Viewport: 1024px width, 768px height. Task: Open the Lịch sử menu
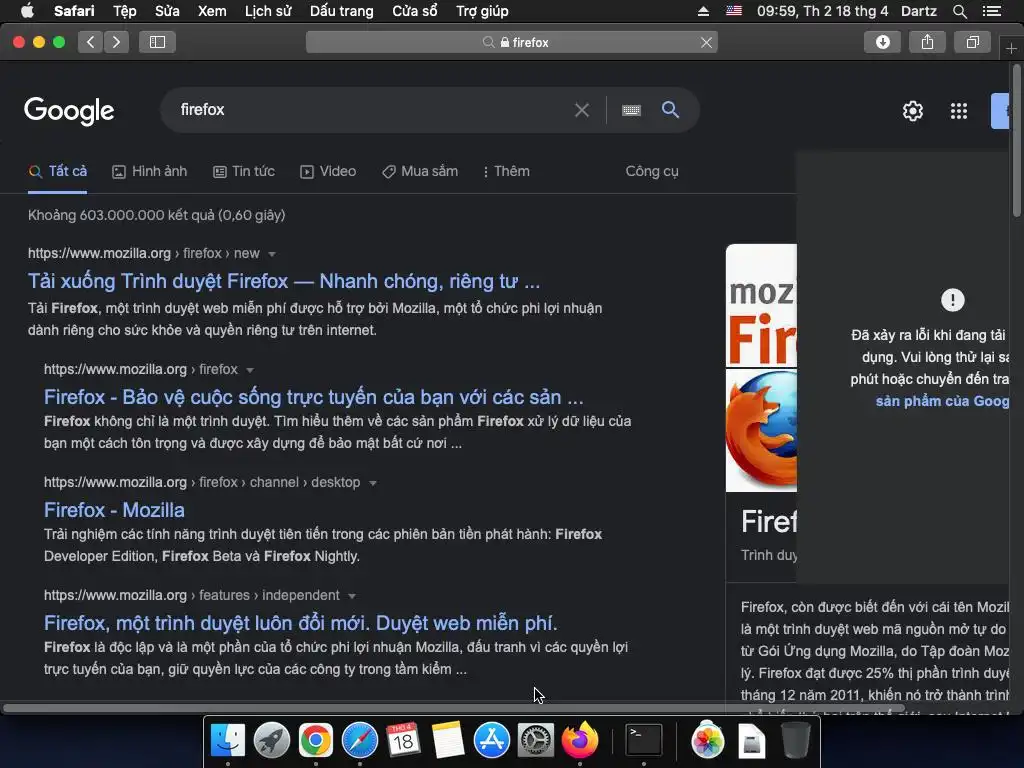pos(268,11)
